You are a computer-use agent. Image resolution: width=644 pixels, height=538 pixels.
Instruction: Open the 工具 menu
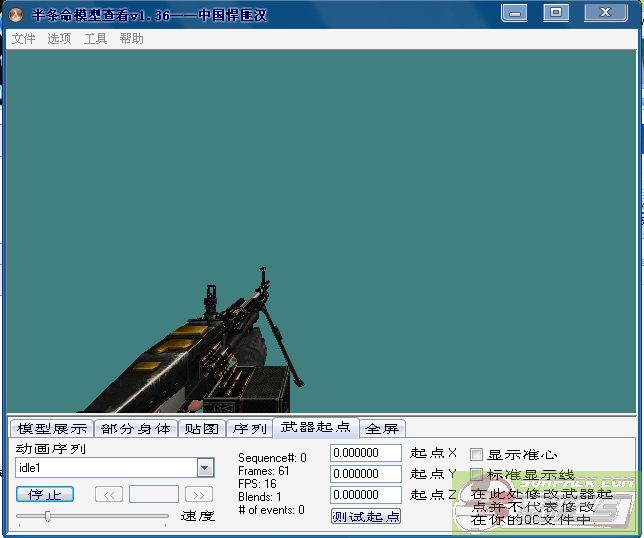(x=95, y=39)
